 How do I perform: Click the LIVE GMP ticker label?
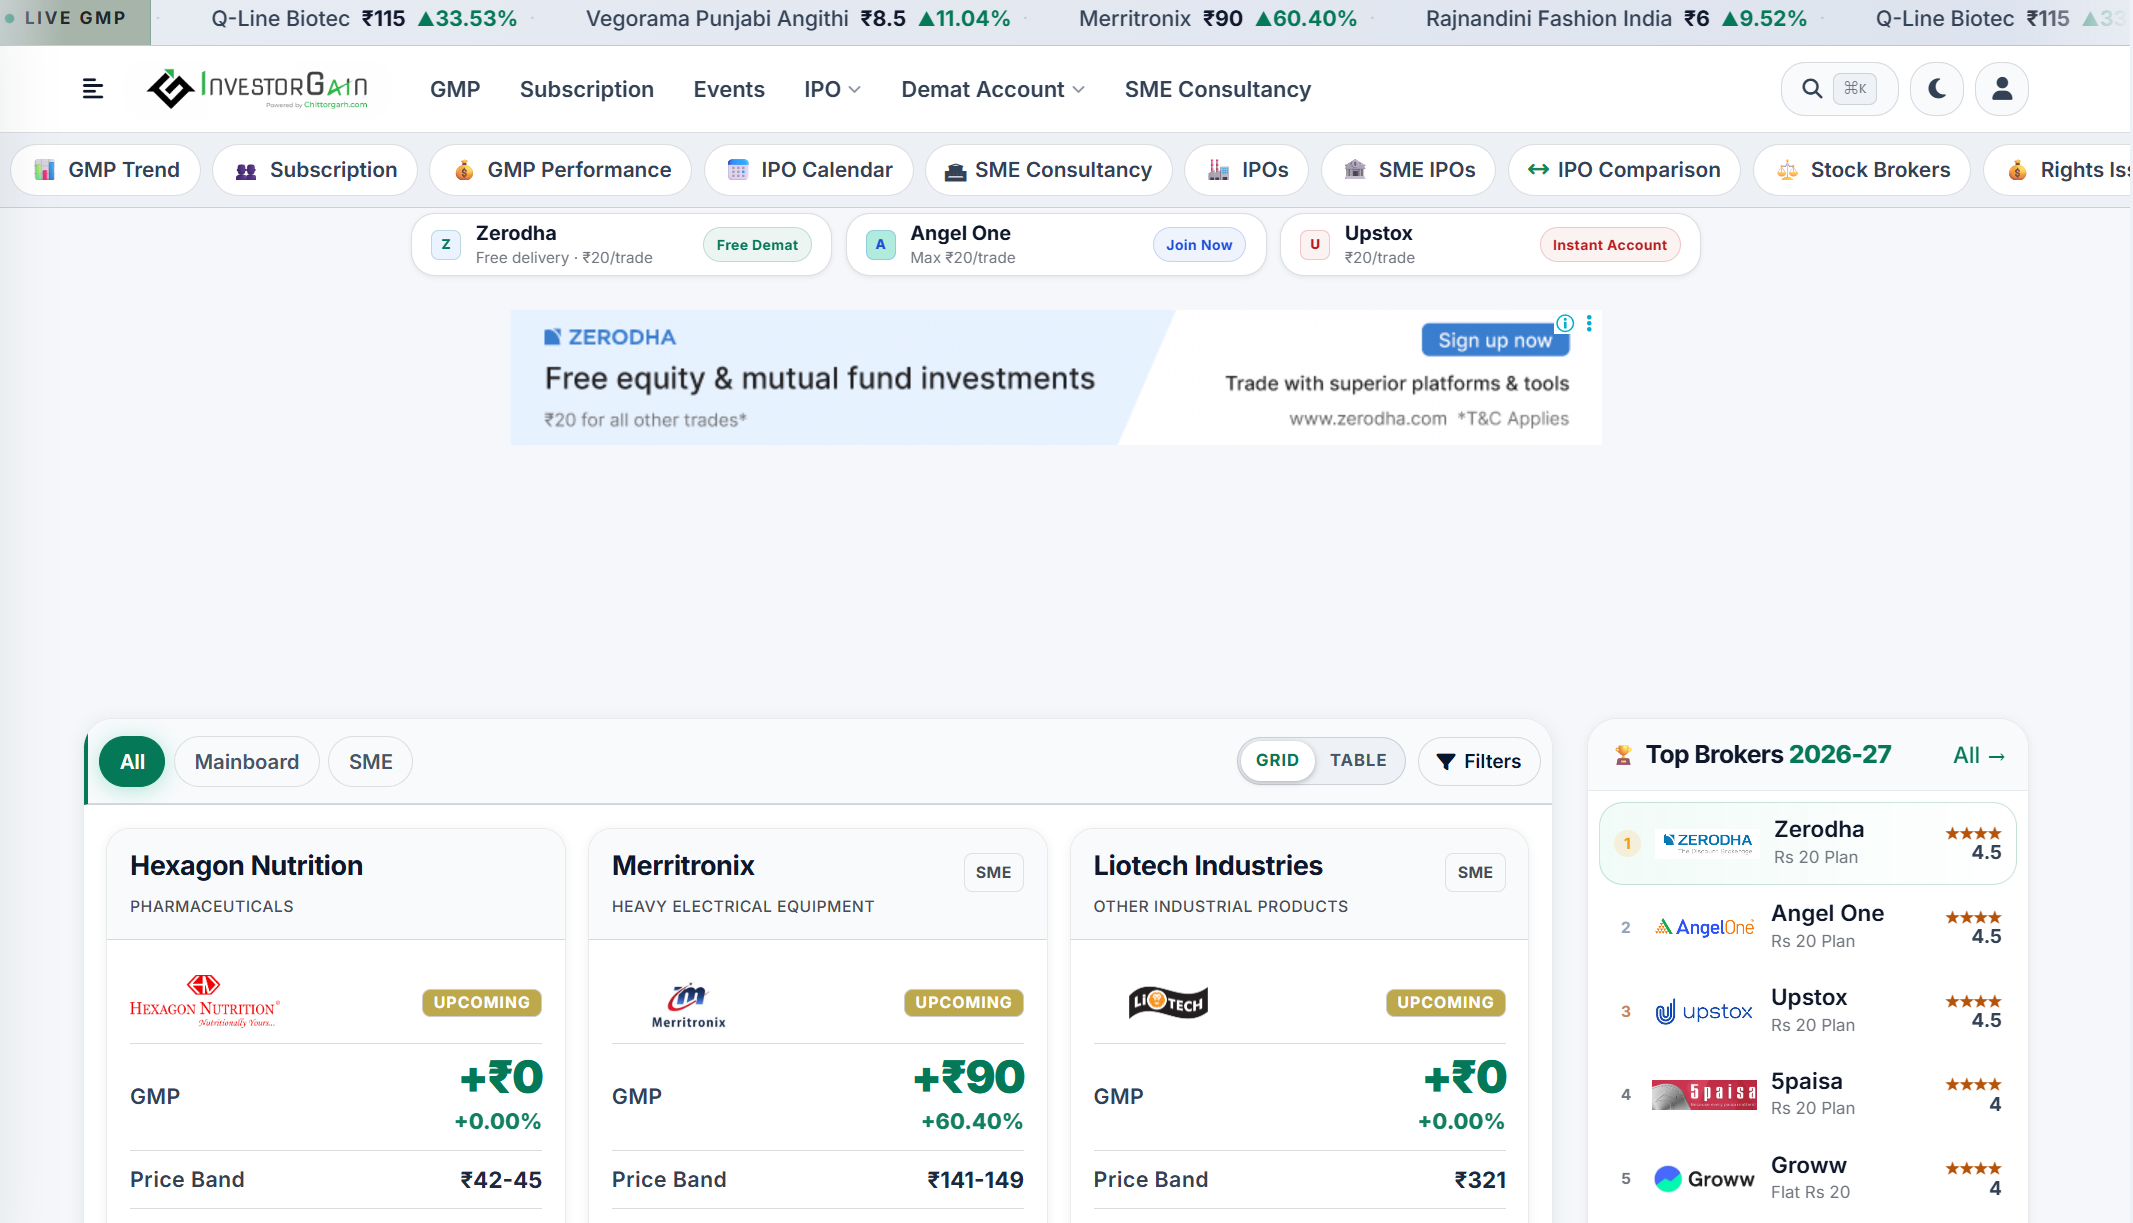tap(75, 18)
